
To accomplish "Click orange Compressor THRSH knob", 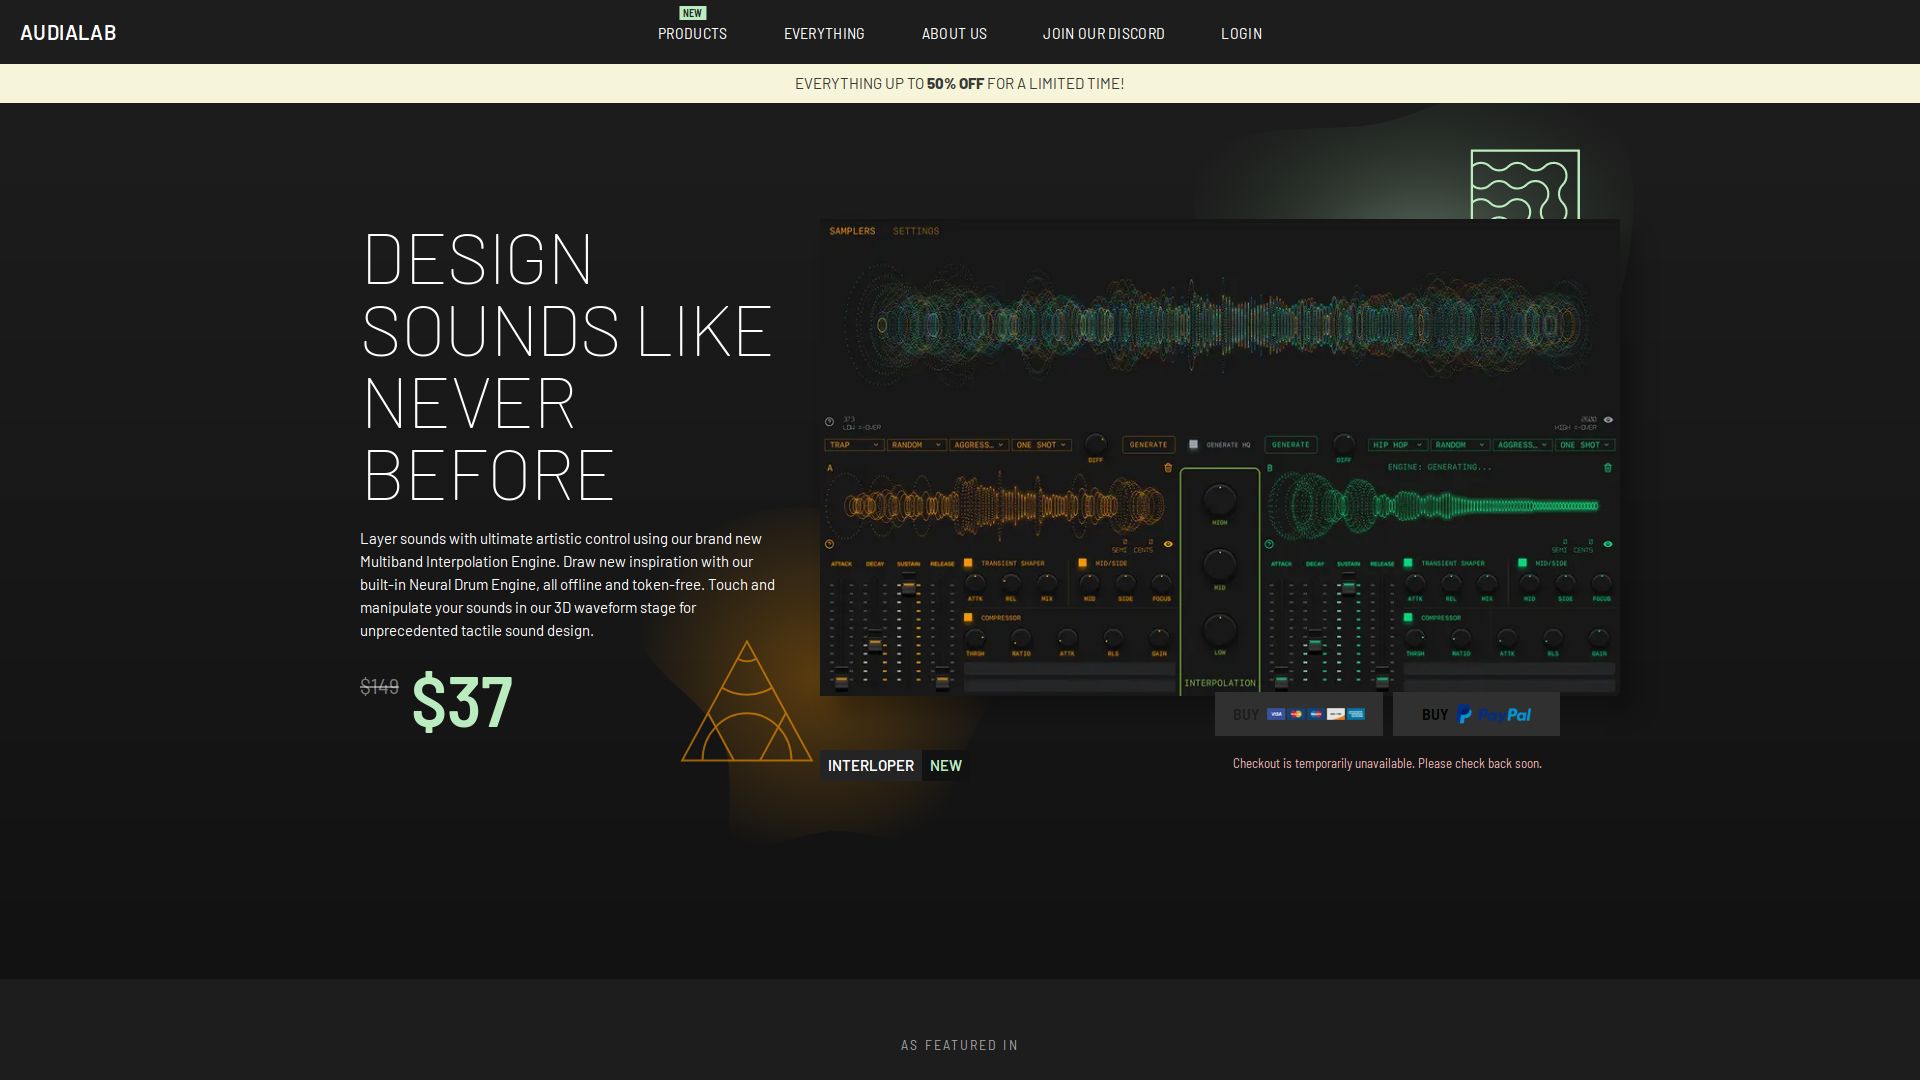I will tap(975, 638).
